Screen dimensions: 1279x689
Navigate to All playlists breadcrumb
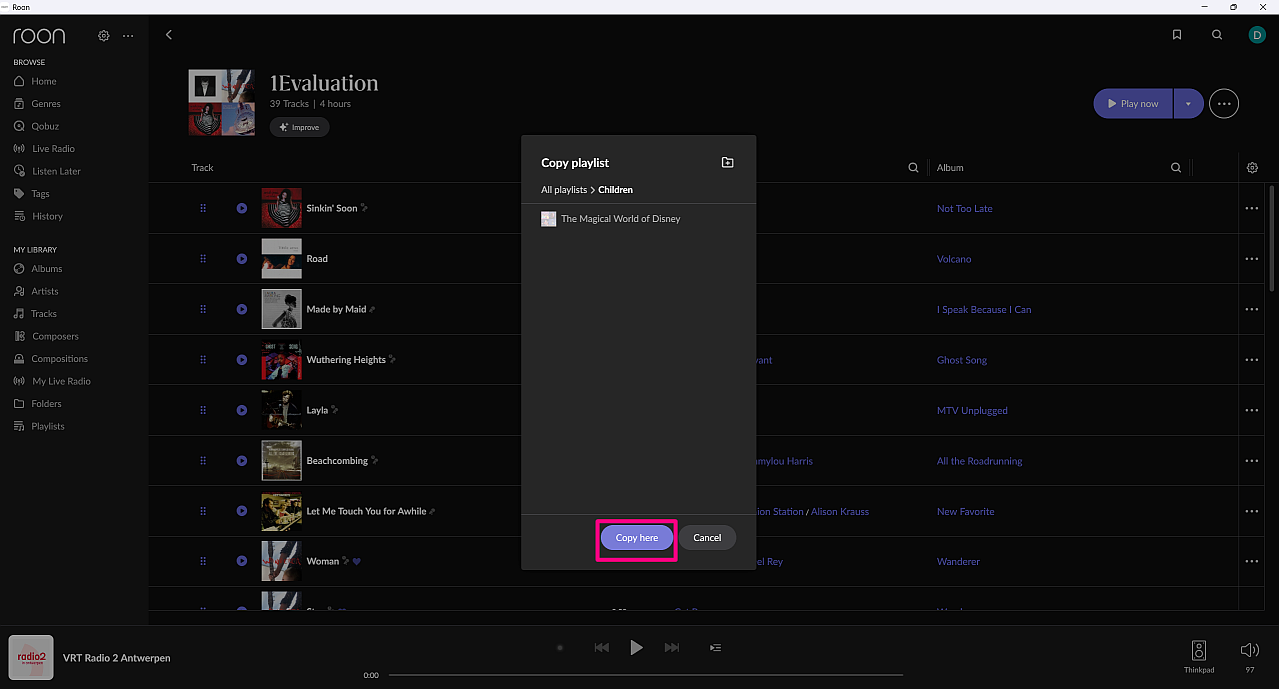pos(564,190)
